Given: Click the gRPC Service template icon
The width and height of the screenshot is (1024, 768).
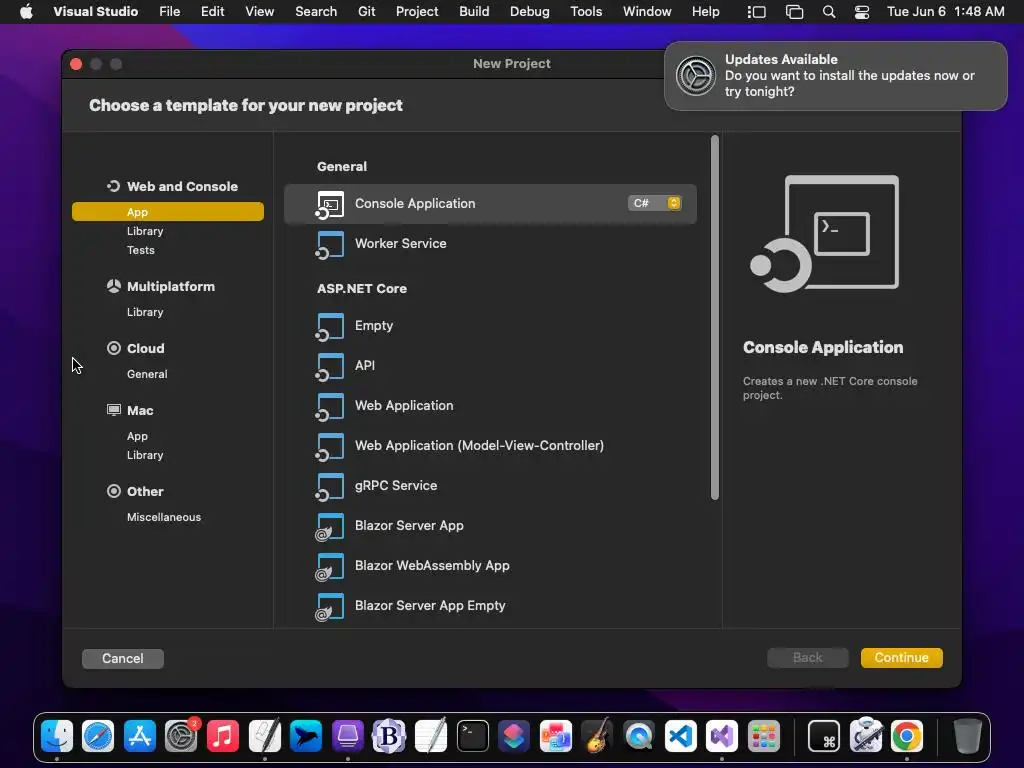Looking at the screenshot, I should (330, 487).
